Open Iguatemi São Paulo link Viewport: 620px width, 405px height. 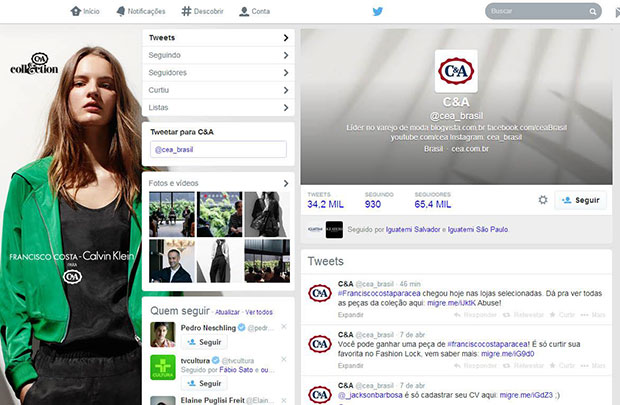click(478, 229)
